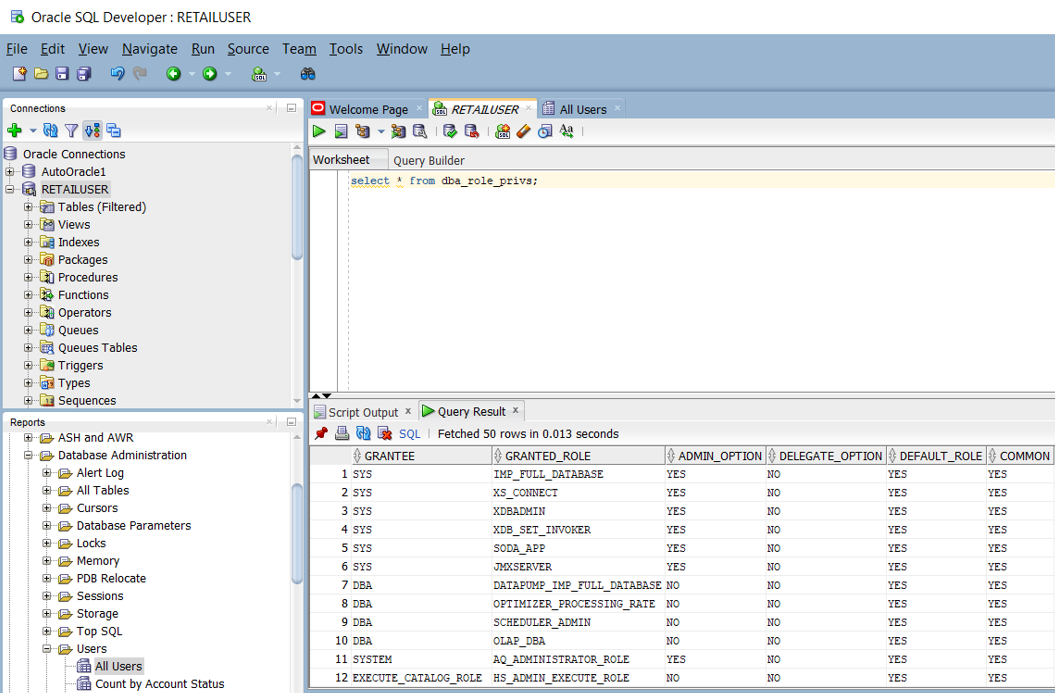
Task: Print the query result grid
Action: [342, 434]
